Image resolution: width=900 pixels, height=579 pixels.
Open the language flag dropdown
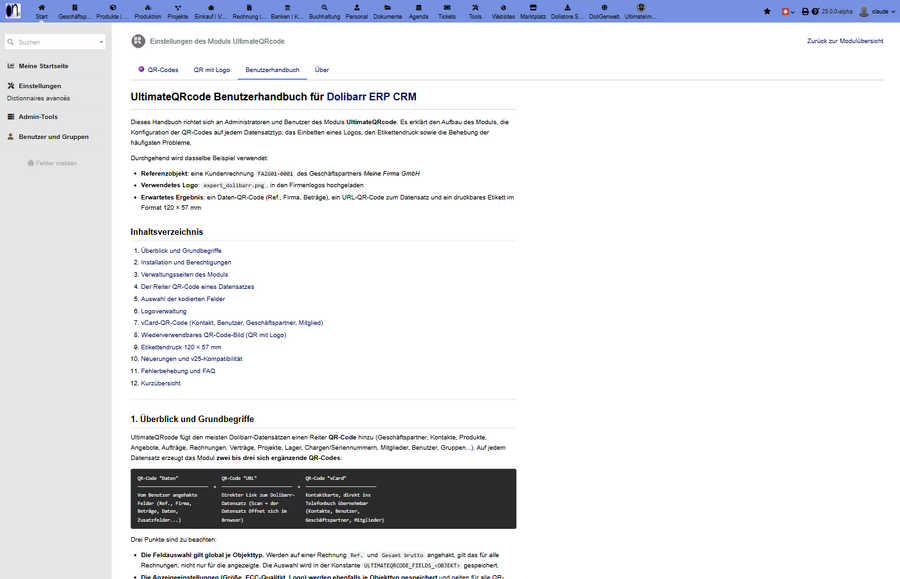[x=788, y=11]
